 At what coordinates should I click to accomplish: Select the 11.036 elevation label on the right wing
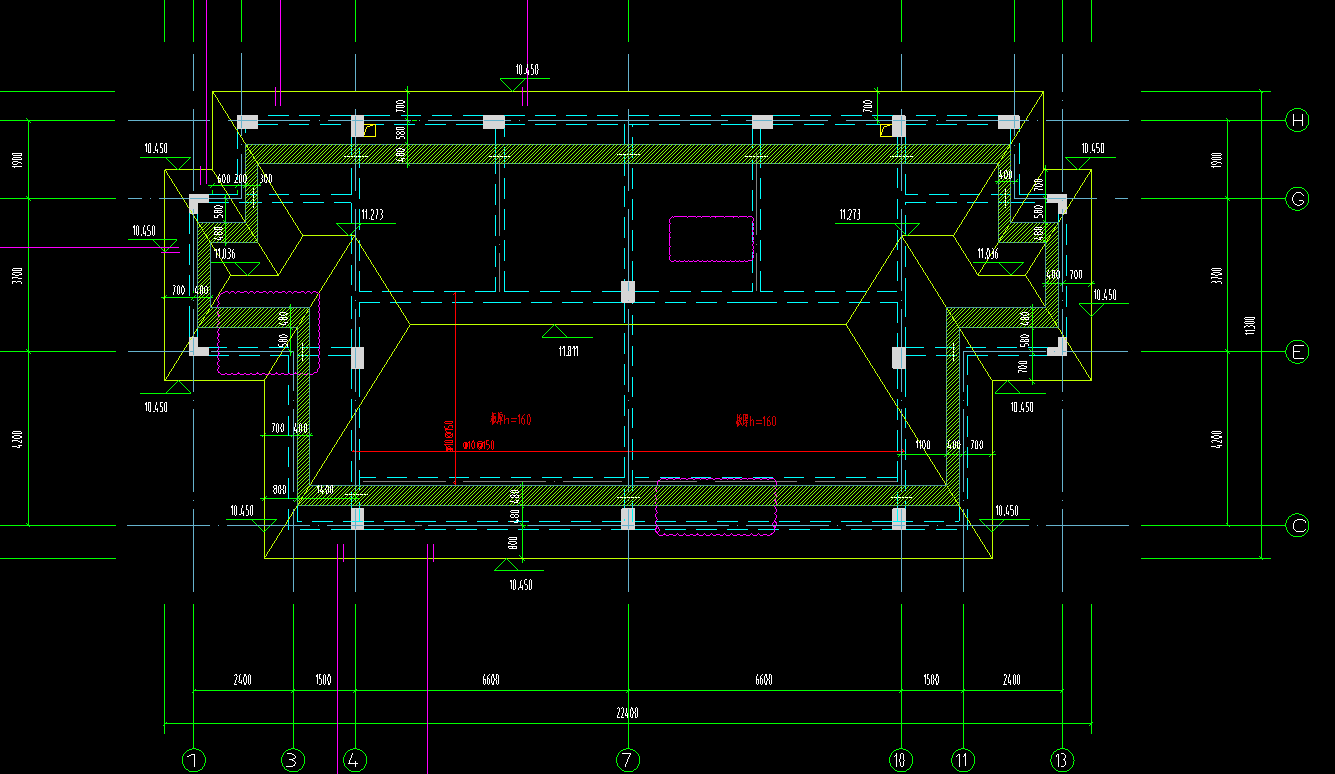986,254
